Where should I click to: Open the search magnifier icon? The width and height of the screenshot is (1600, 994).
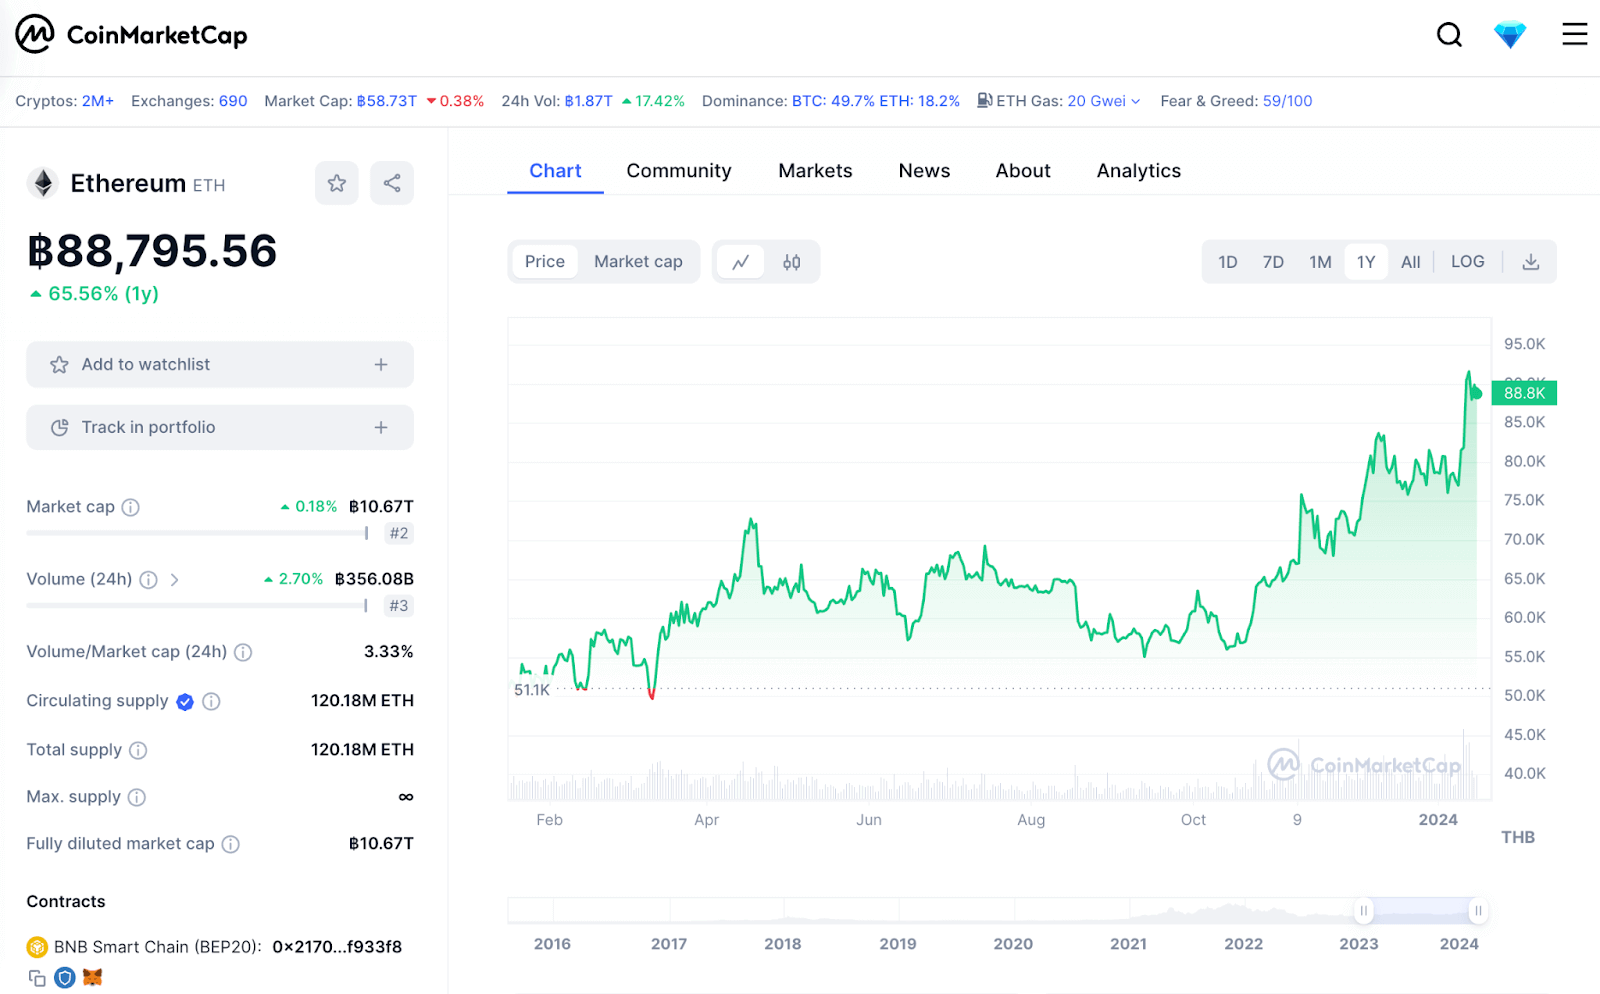point(1449,35)
